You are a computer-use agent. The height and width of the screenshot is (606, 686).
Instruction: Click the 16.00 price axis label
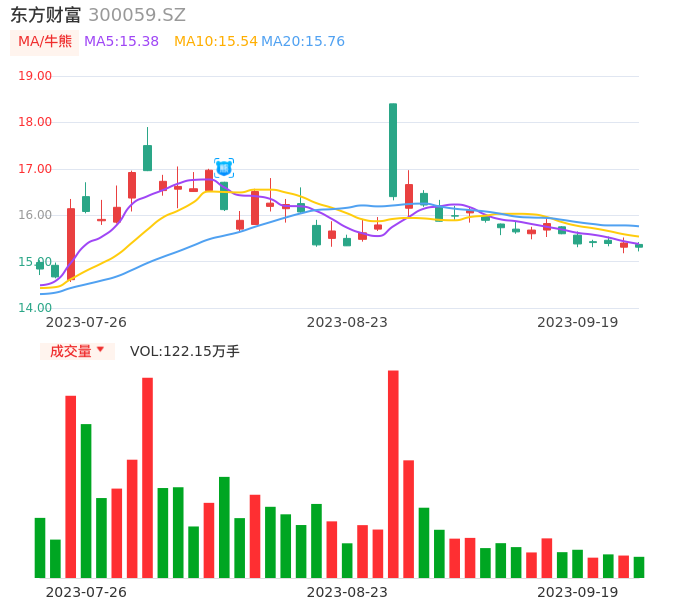(35, 215)
